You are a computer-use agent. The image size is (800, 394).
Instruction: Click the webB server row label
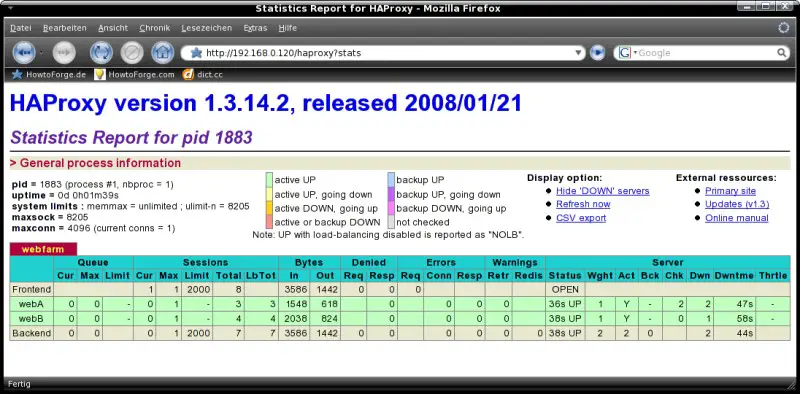(x=32, y=318)
